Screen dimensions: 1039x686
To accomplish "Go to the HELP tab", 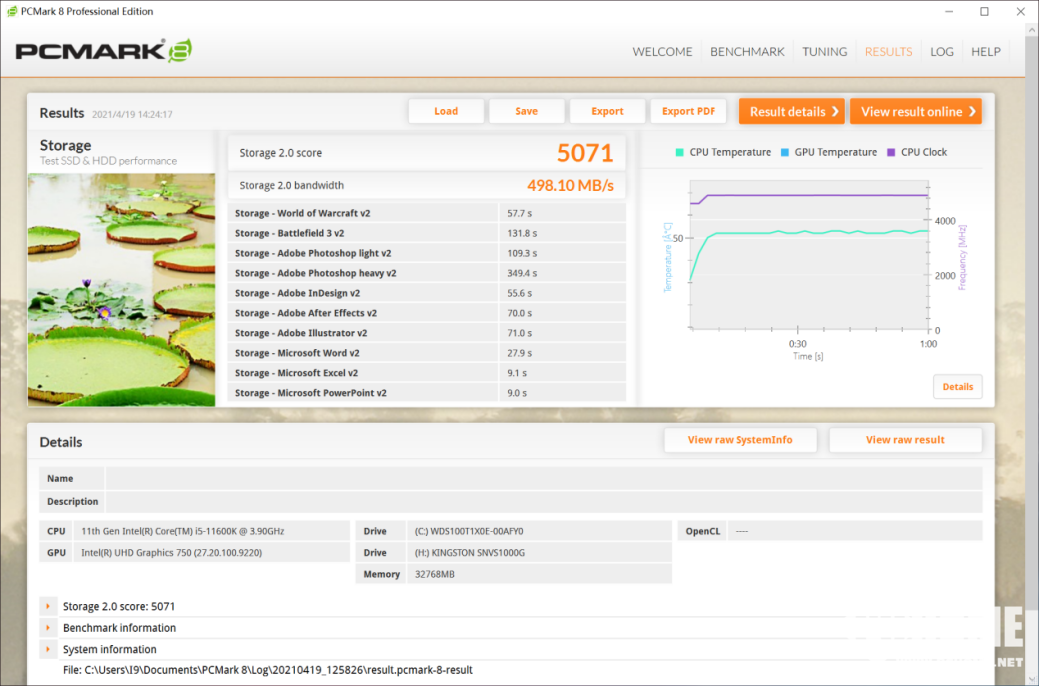I will [985, 52].
